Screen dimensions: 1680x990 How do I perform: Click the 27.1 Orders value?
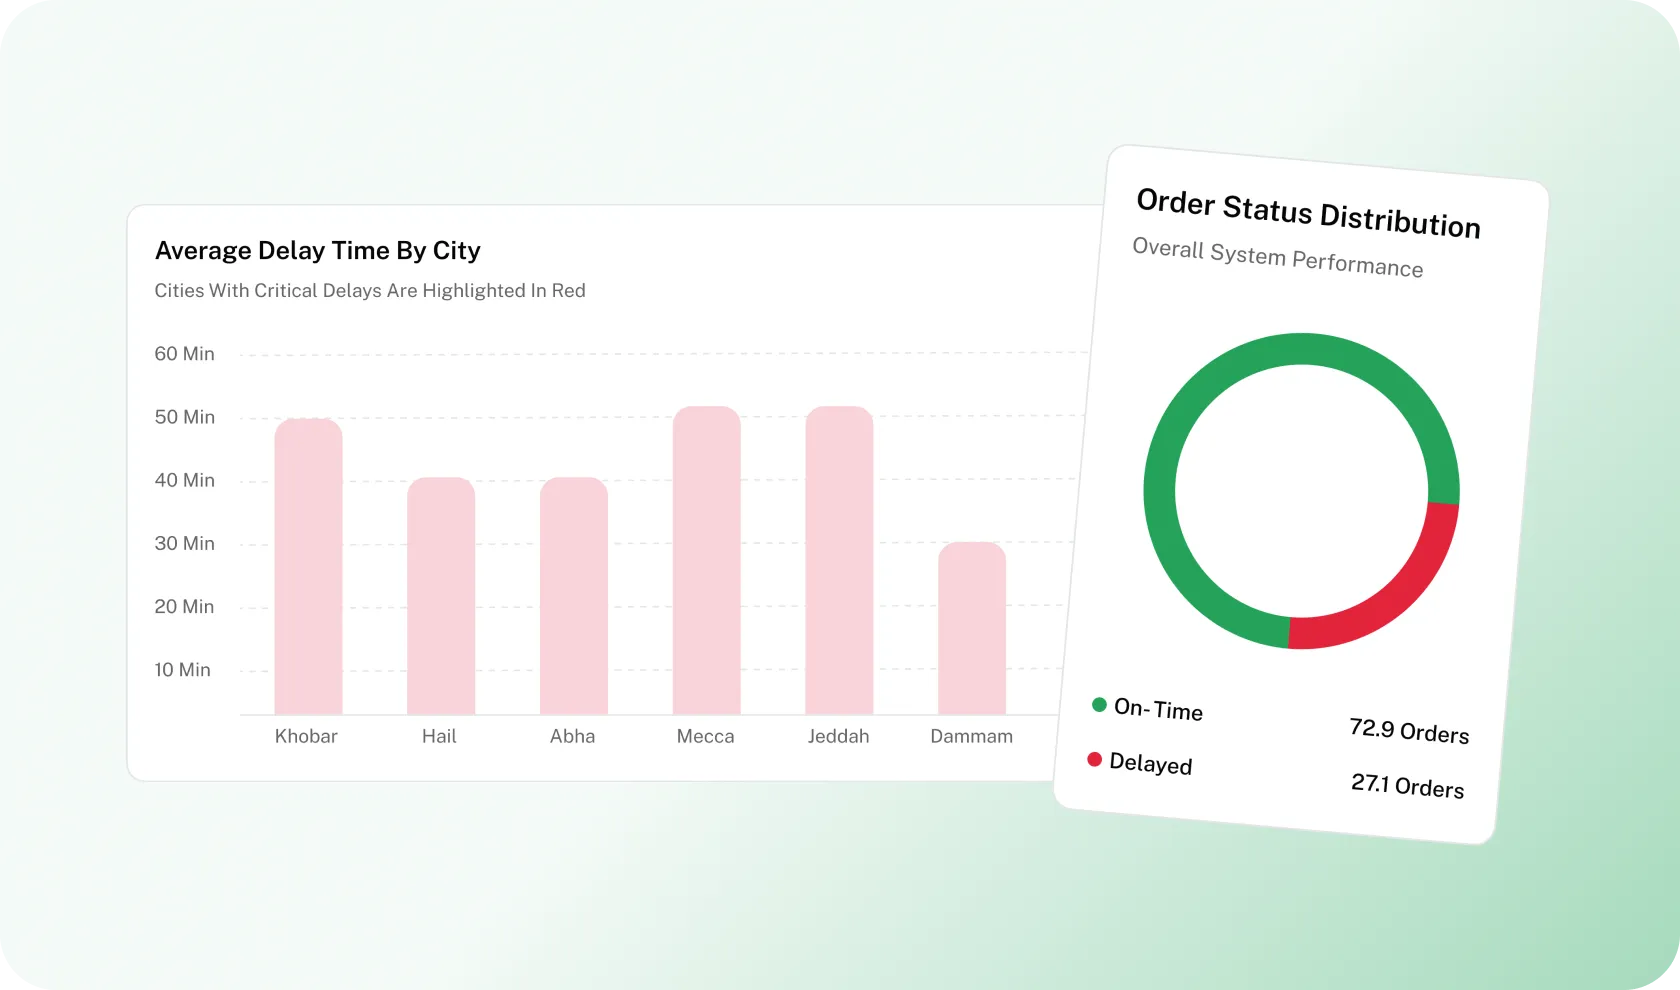tap(1407, 786)
